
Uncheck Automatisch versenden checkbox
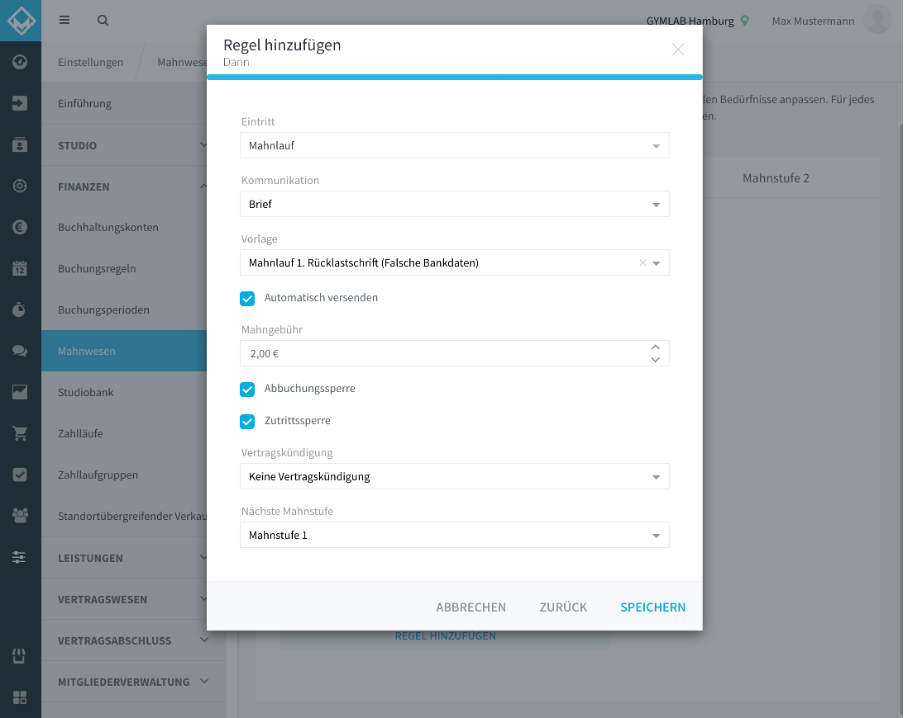[247, 298]
